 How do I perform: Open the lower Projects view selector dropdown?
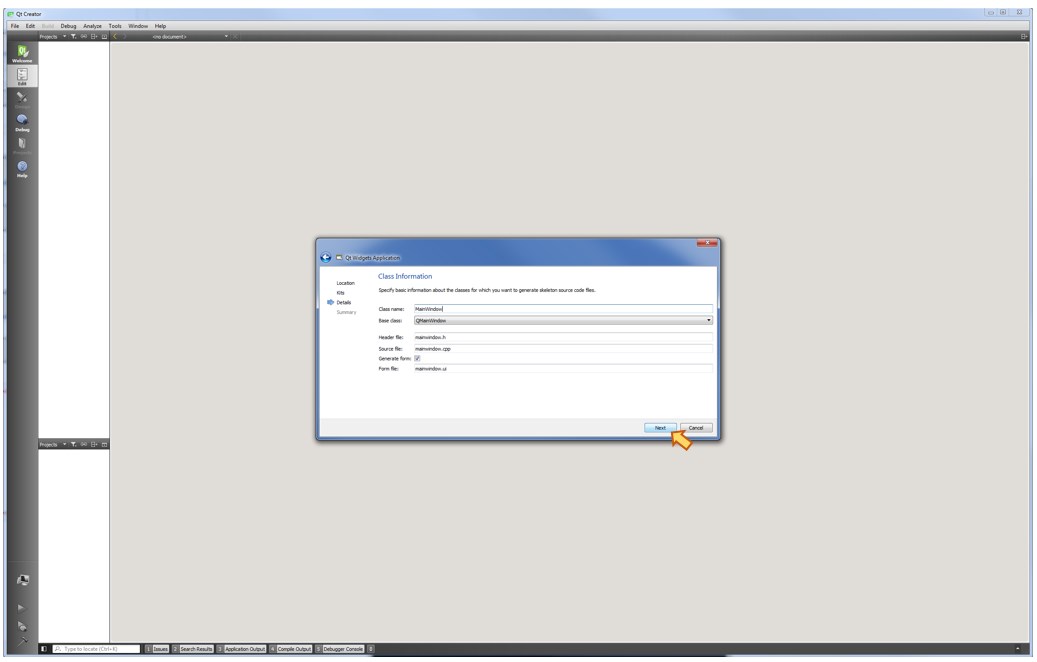tap(53, 444)
